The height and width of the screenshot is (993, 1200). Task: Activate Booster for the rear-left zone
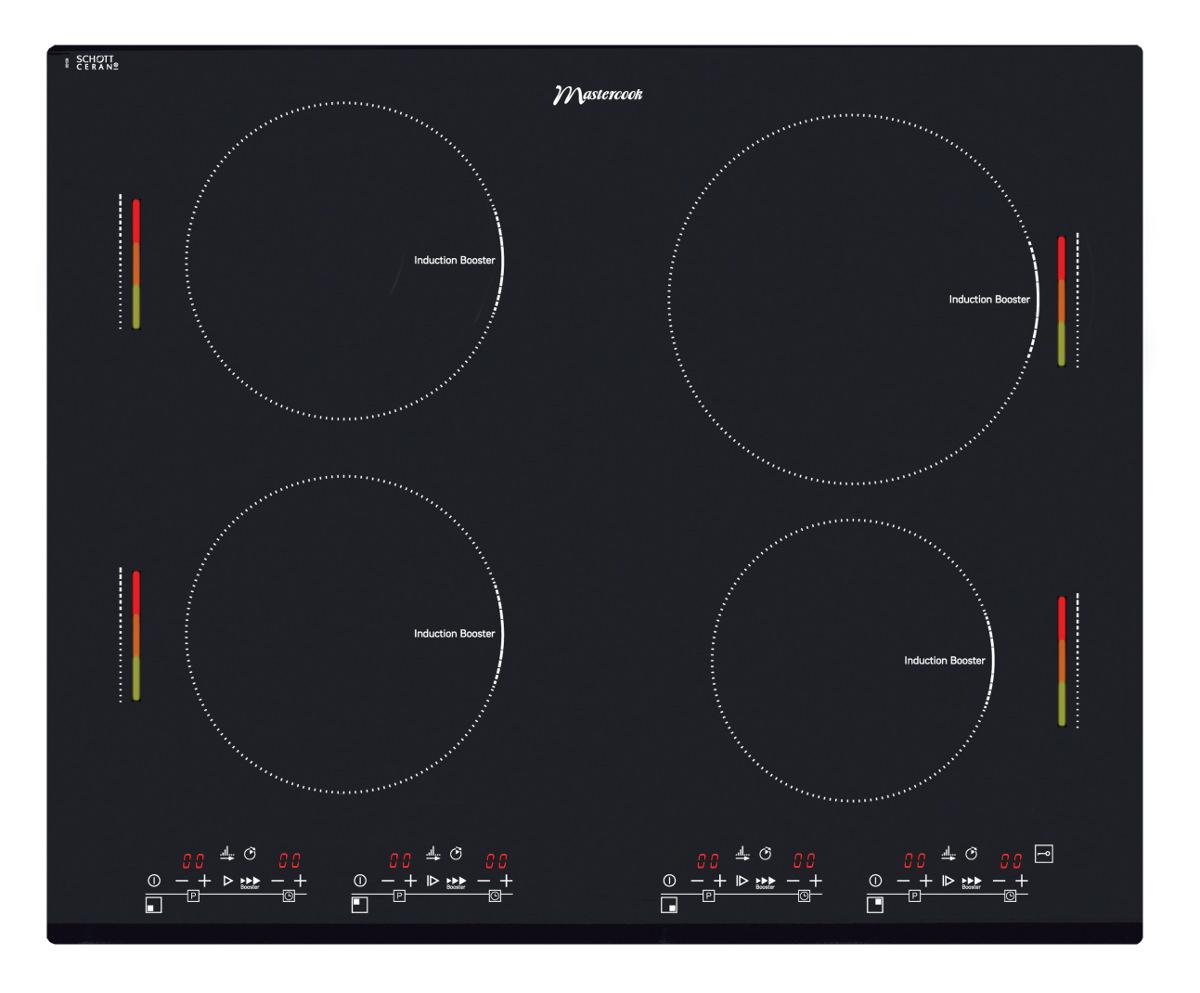coord(456,883)
